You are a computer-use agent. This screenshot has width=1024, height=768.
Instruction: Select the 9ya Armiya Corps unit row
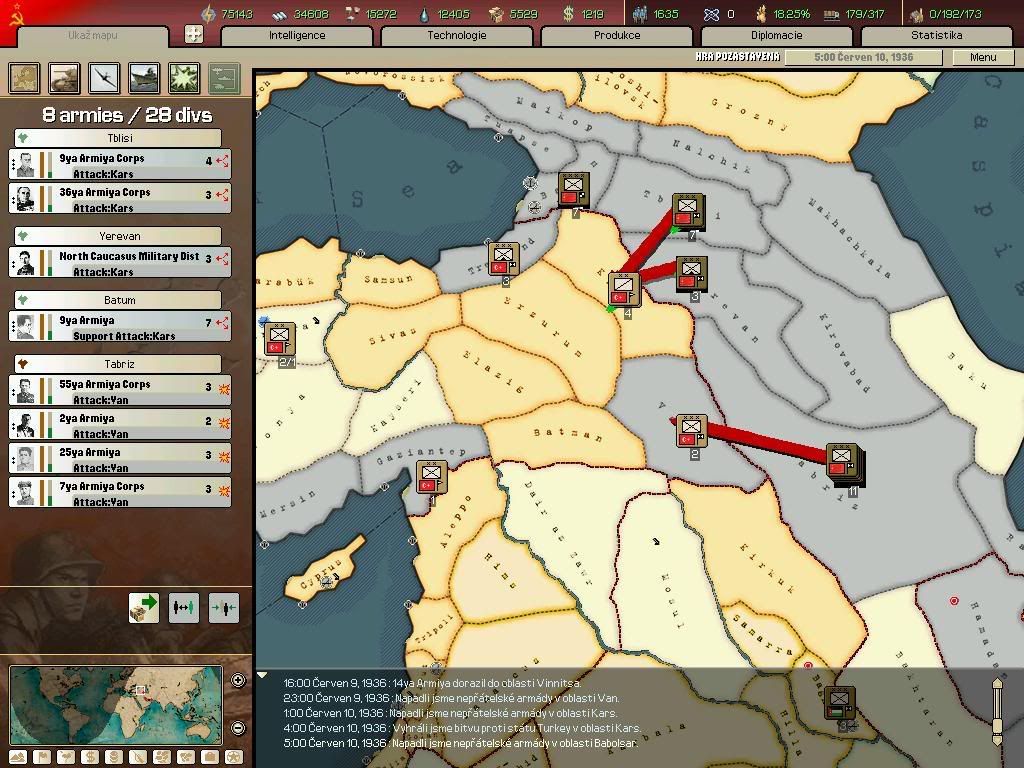point(120,165)
